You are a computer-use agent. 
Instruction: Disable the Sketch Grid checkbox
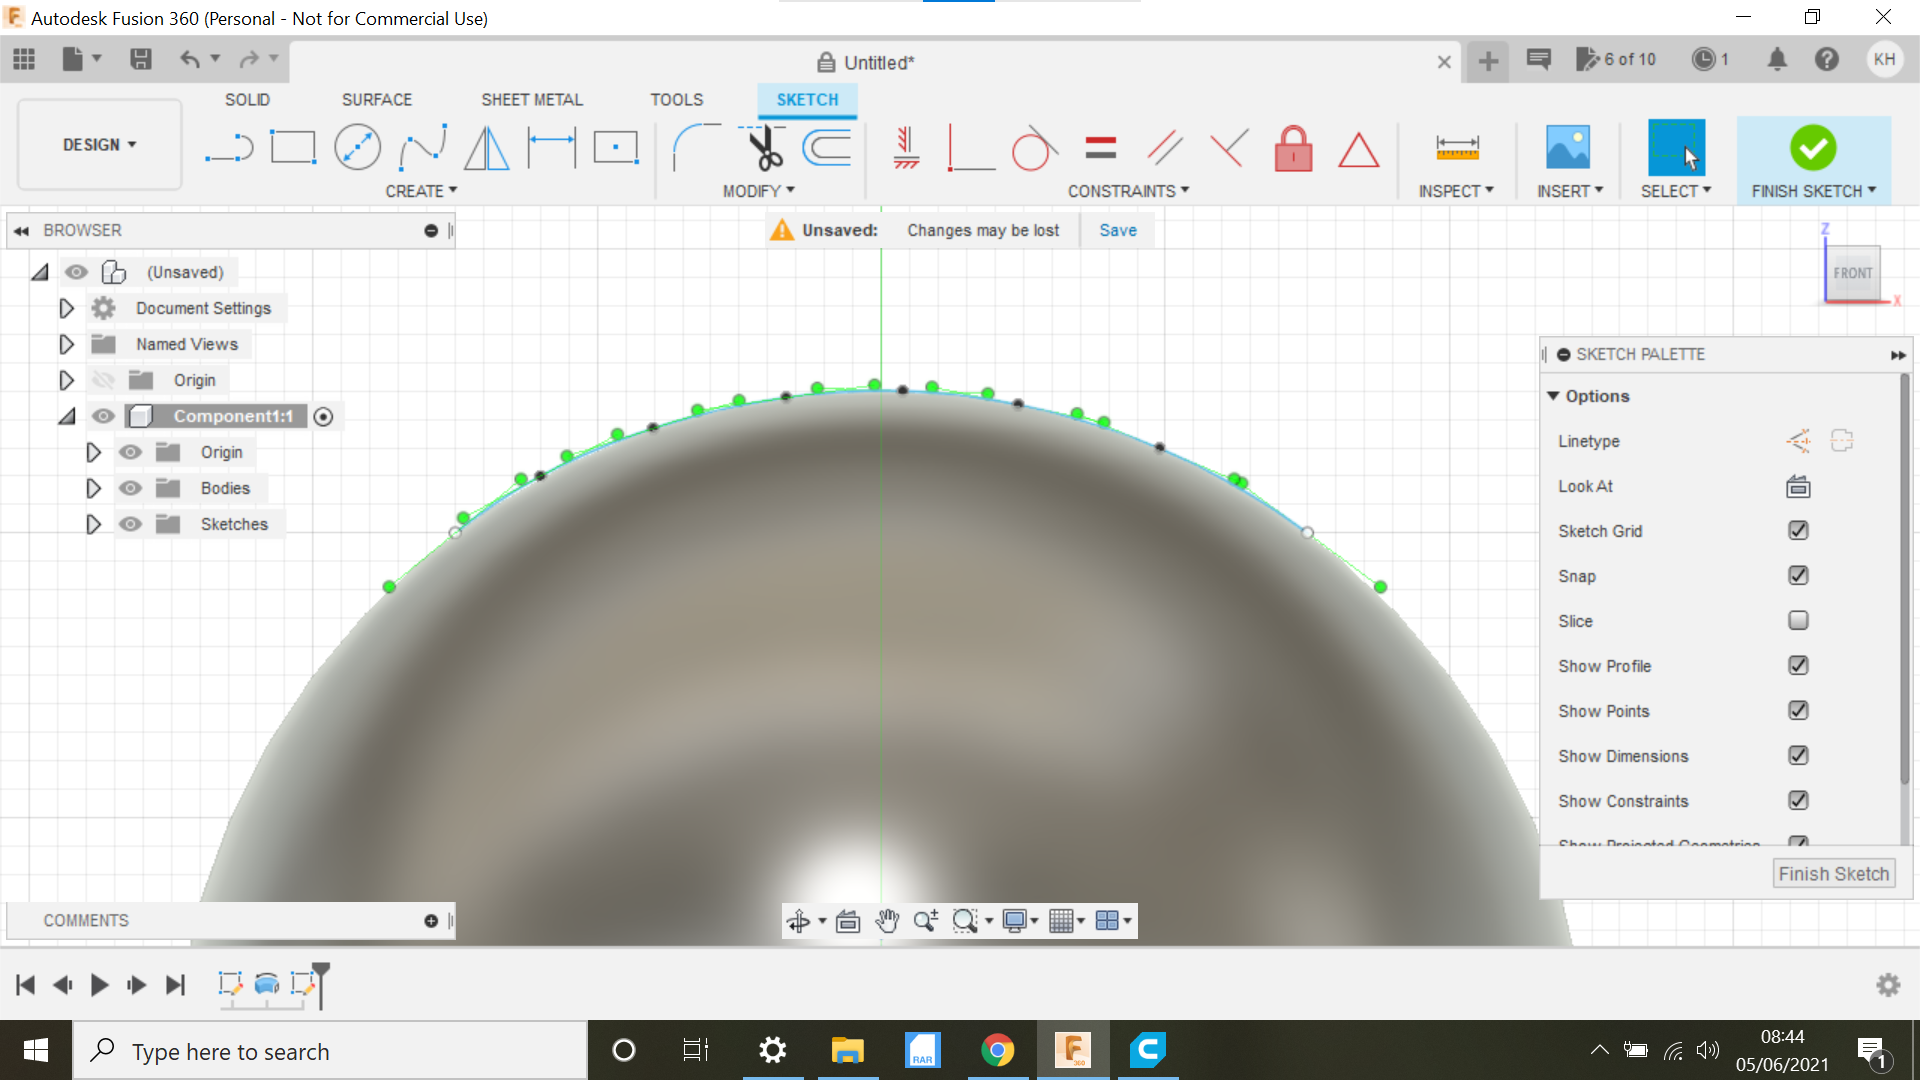1797,530
